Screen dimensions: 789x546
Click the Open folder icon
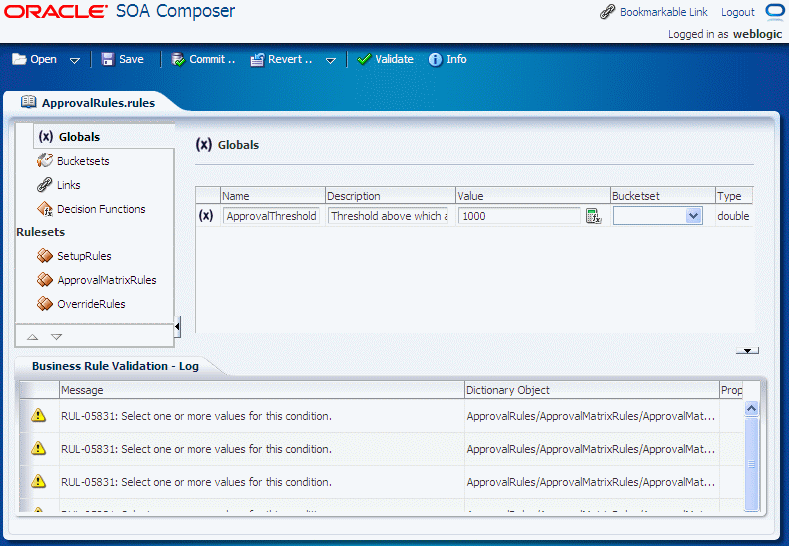[19, 59]
